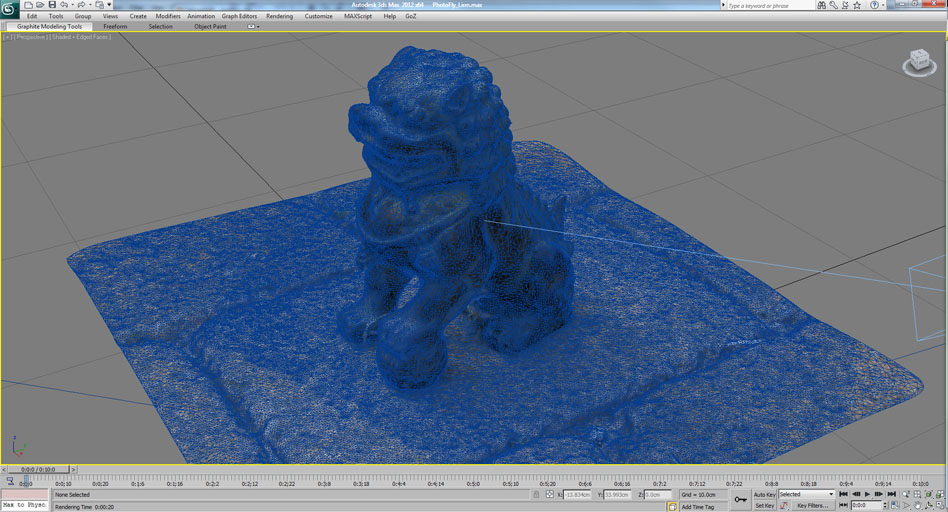
Task: Open the Shaded + Edged Faces viewport menu
Action: pyautogui.click(x=80, y=37)
